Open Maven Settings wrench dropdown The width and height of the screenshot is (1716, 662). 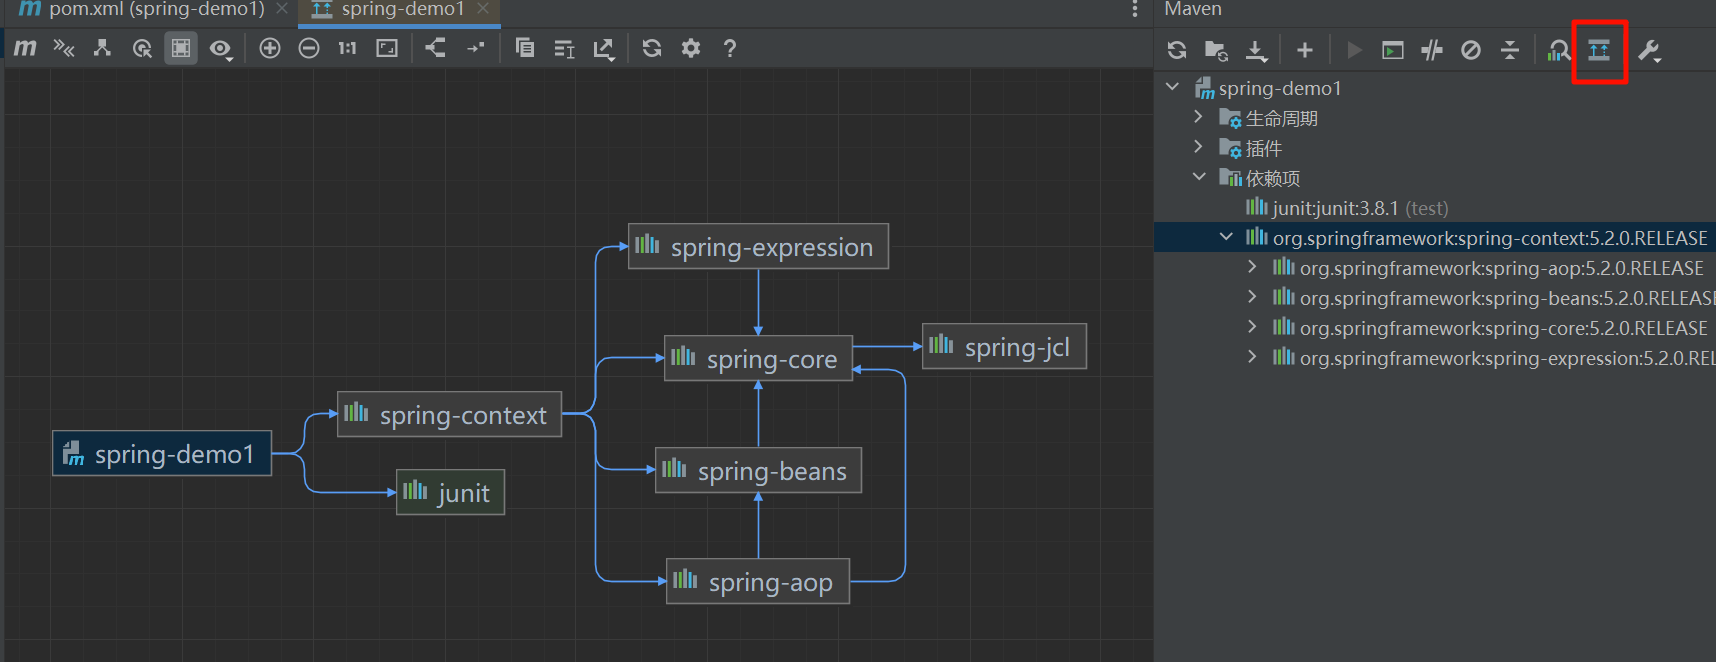1649,50
